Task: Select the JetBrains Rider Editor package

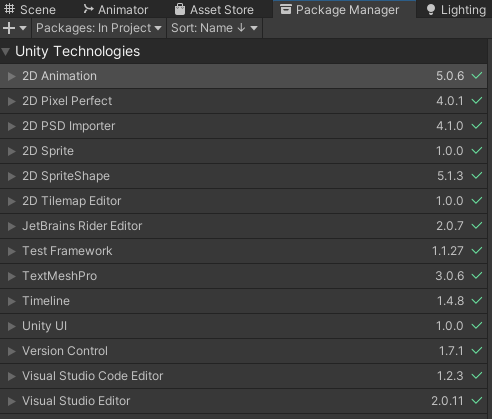Action: [243, 226]
